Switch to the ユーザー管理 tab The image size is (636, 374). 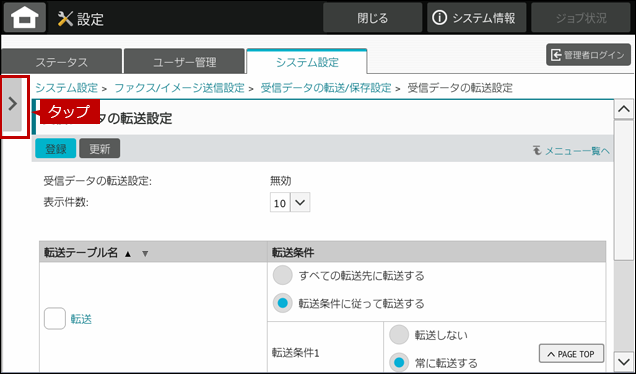pos(185,62)
